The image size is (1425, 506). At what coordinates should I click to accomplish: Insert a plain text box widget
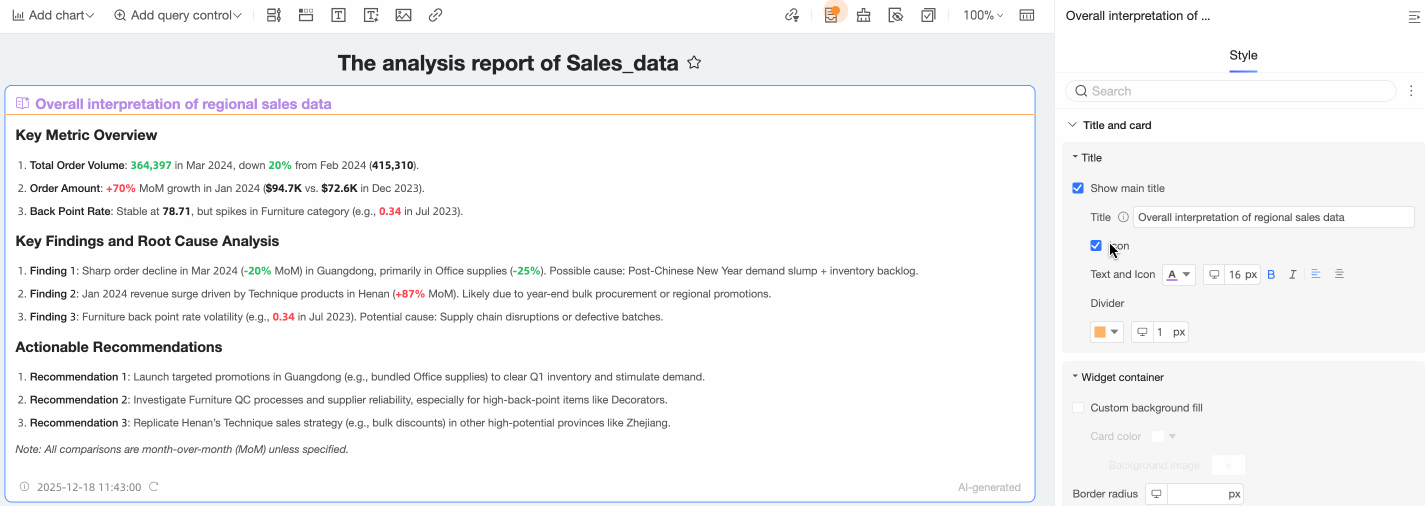339,16
